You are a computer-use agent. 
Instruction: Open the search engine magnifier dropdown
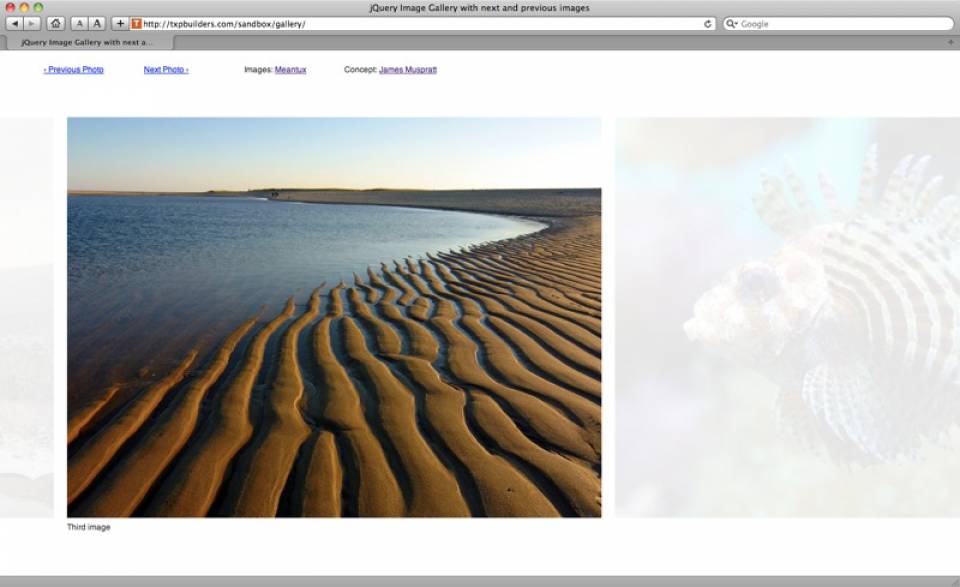click(732, 22)
